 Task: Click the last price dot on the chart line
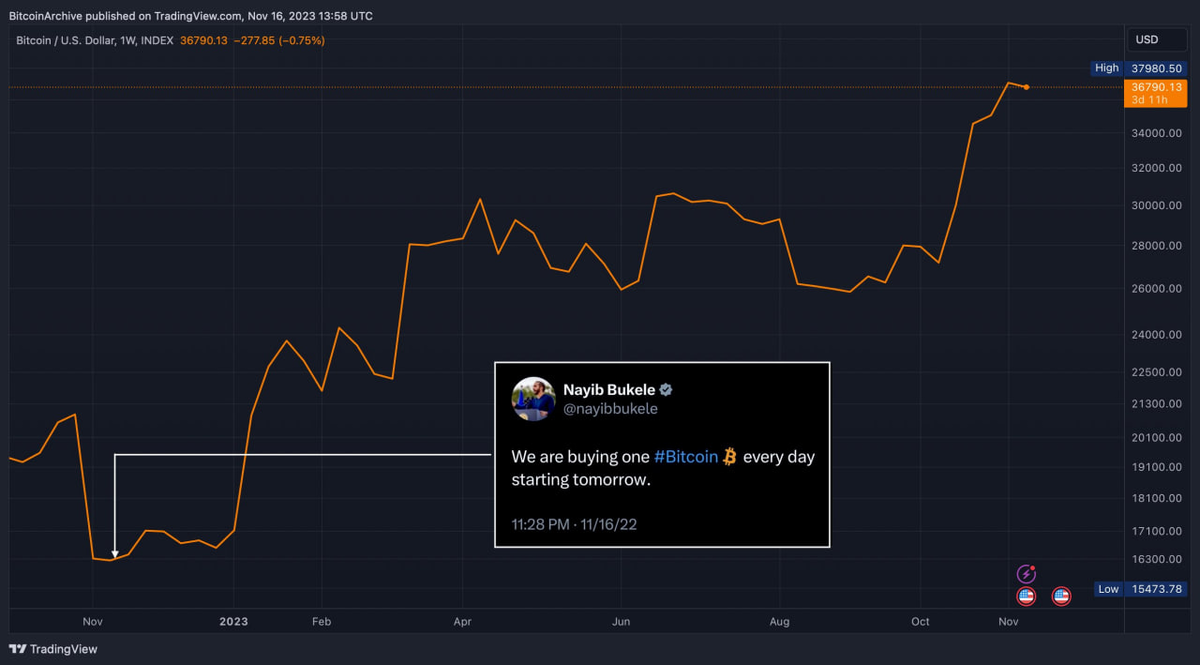[x=1026, y=87]
